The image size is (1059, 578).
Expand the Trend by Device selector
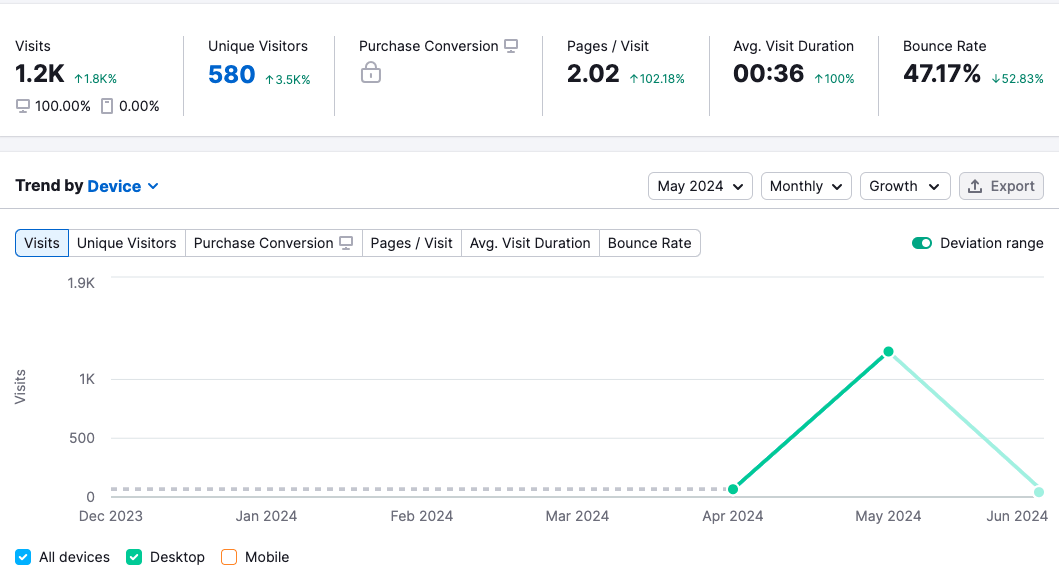coord(153,186)
